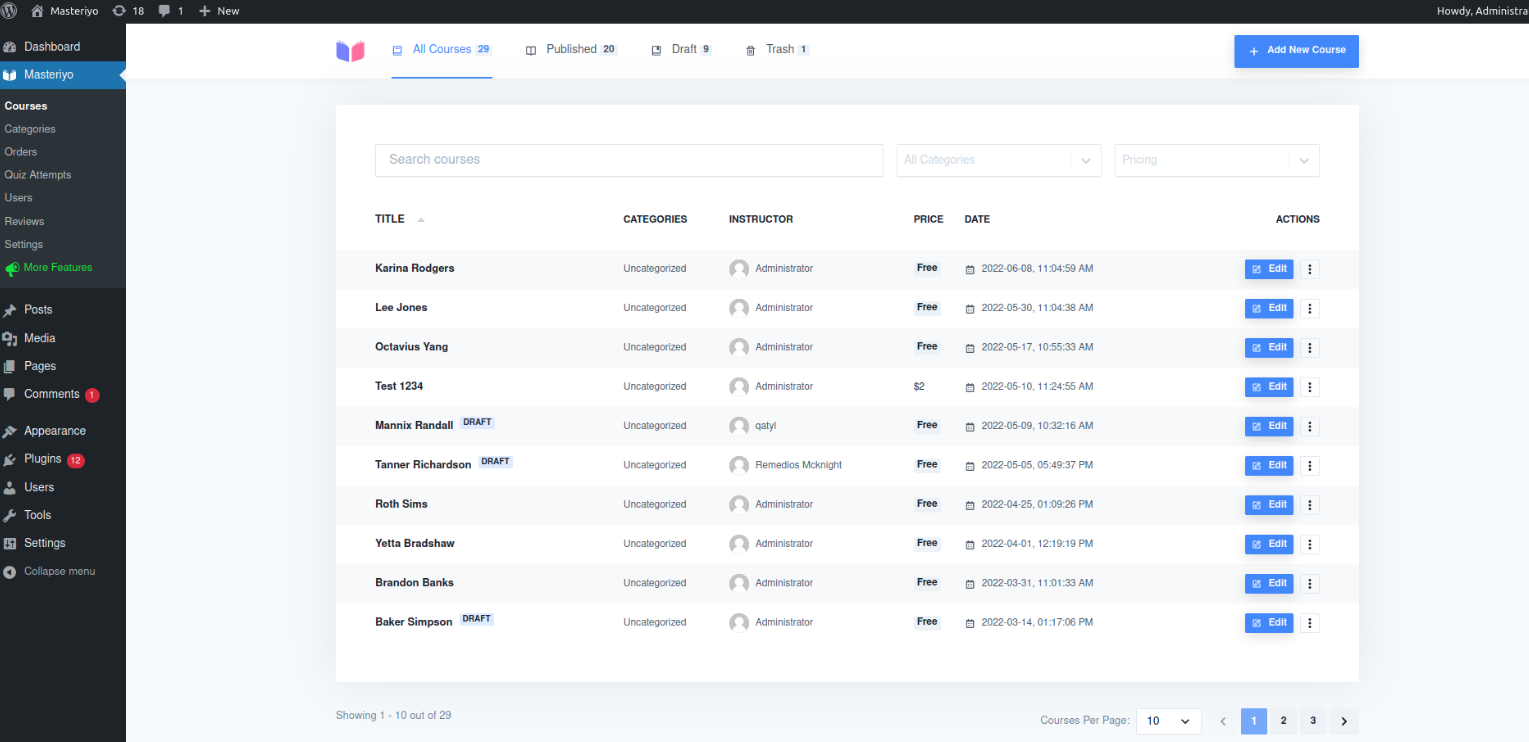The image size is (1529, 742).
Task: Sort courses by the Title column arrow
Action: (x=421, y=220)
